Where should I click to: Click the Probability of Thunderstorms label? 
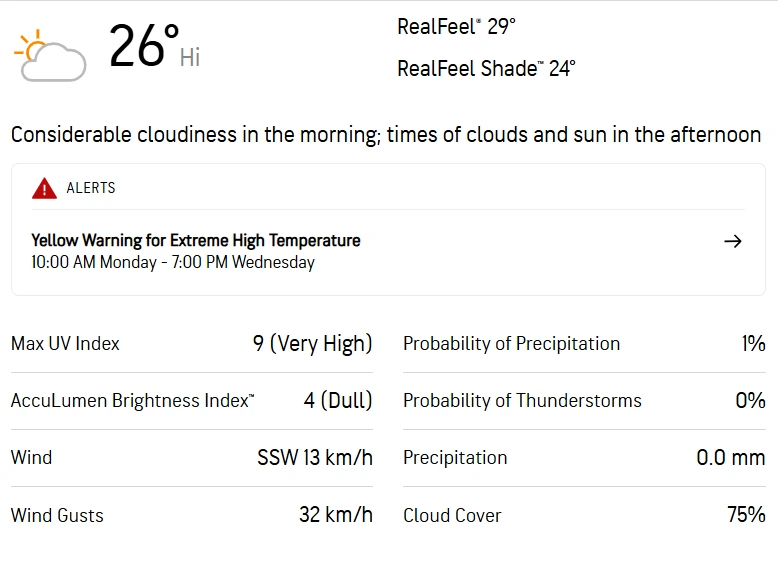(522, 401)
